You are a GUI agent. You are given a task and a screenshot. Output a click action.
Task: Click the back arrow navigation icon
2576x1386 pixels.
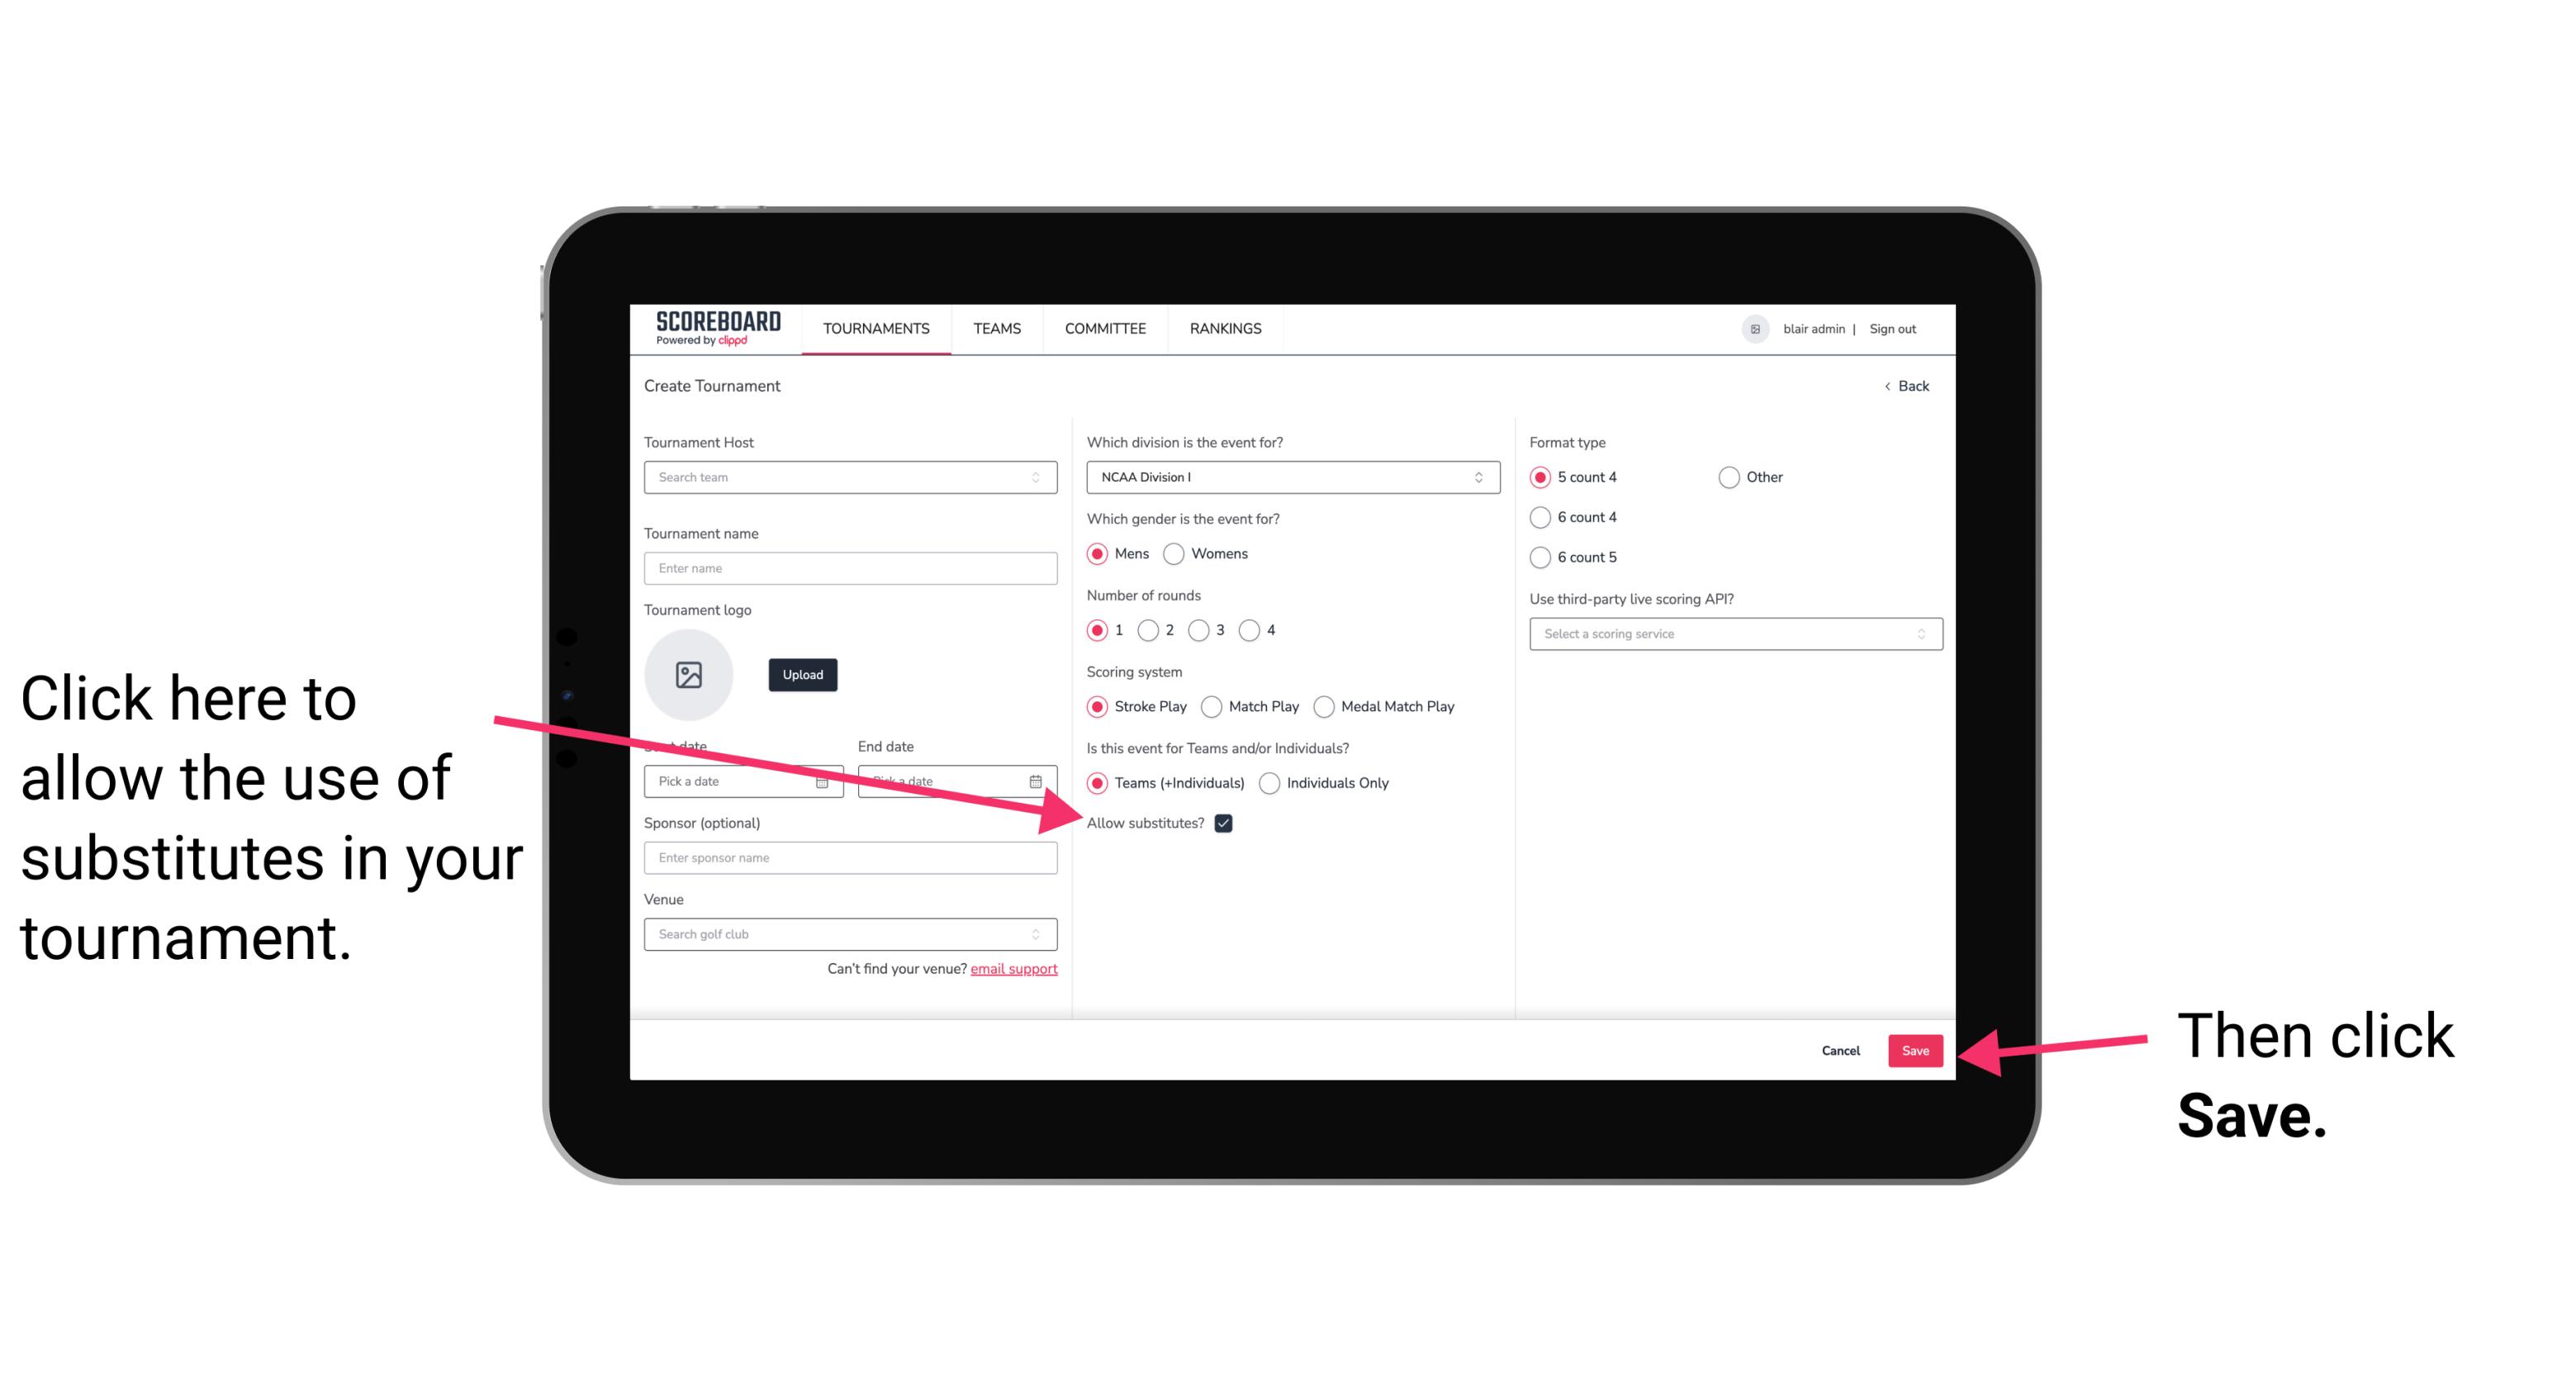(1889, 386)
